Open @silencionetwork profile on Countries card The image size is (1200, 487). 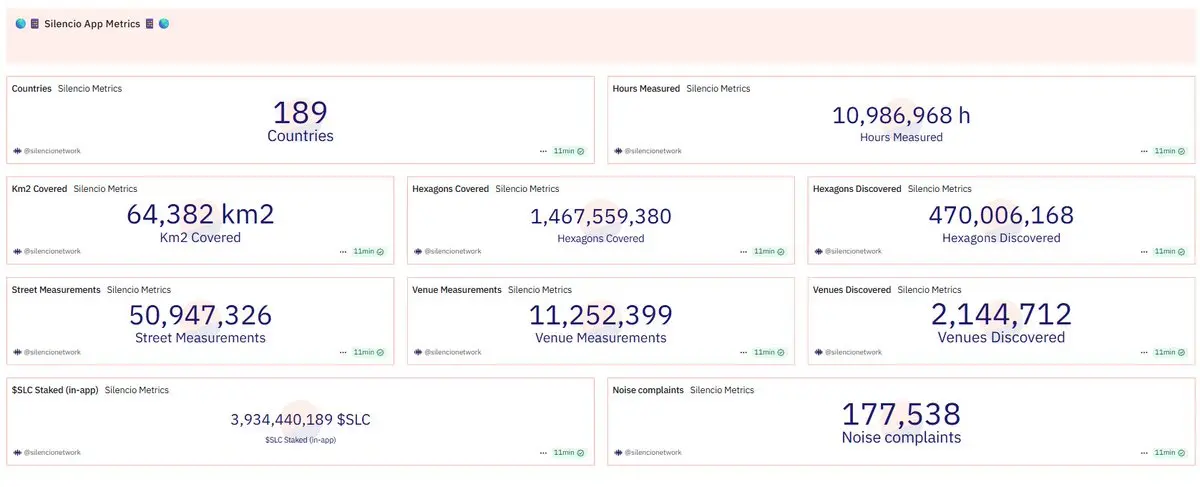pyautogui.click(x=47, y=151)
